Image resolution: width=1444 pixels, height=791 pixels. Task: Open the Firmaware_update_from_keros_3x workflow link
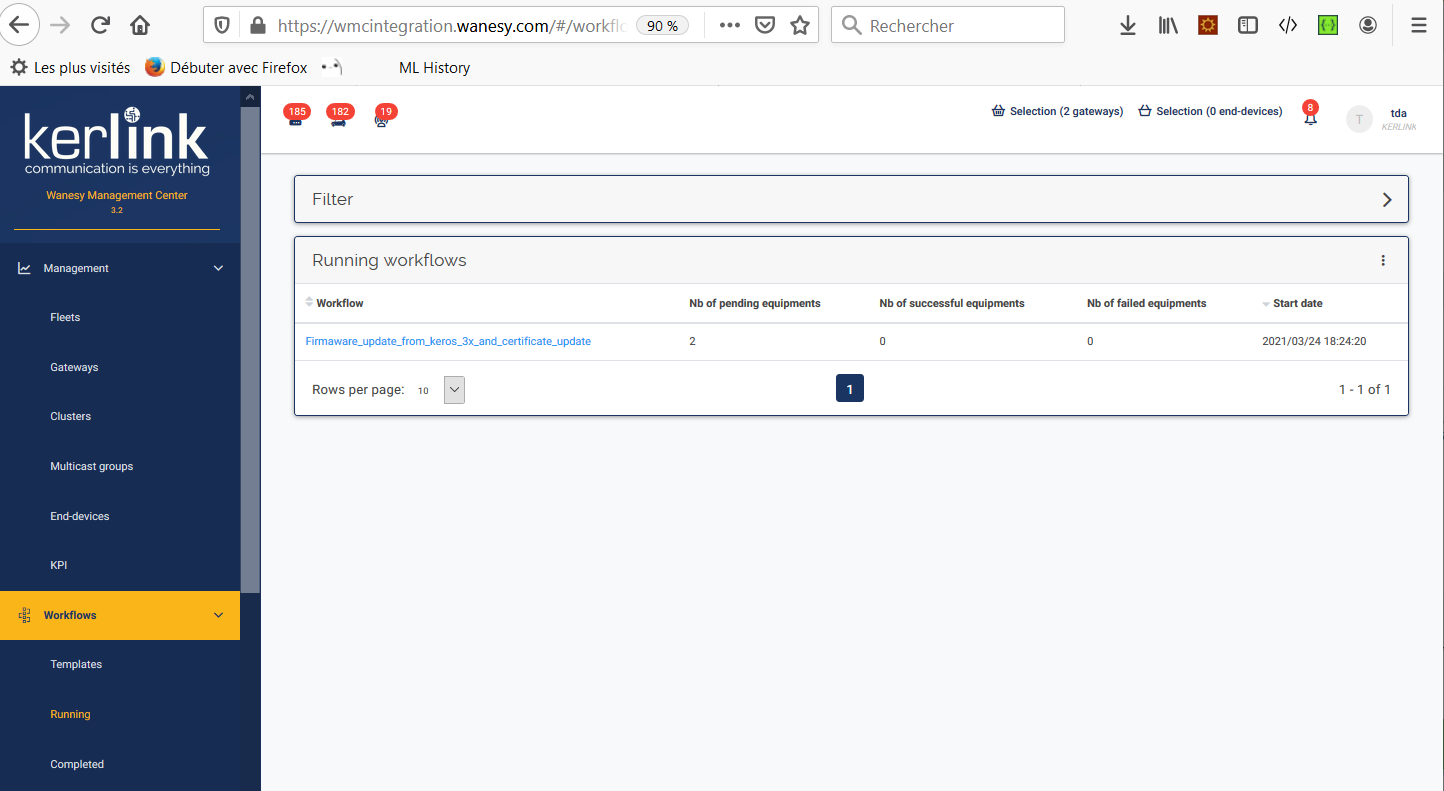(x=447, y=340)
